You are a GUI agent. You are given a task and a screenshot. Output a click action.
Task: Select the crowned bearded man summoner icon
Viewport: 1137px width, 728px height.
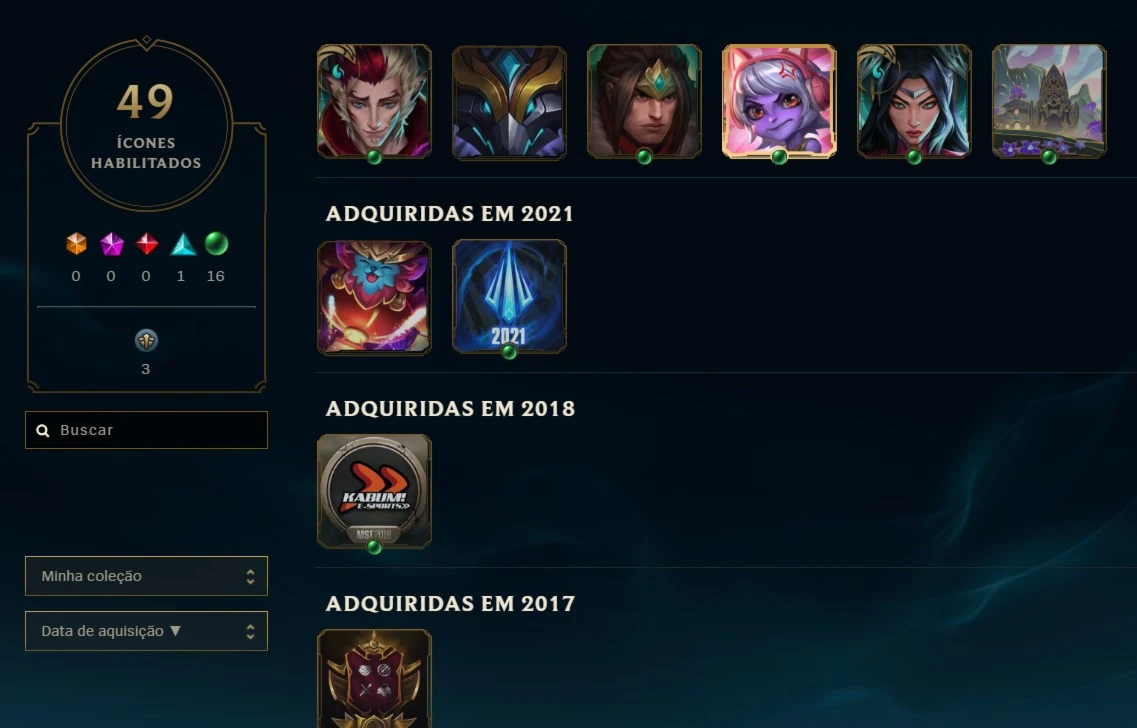point(644,102)
